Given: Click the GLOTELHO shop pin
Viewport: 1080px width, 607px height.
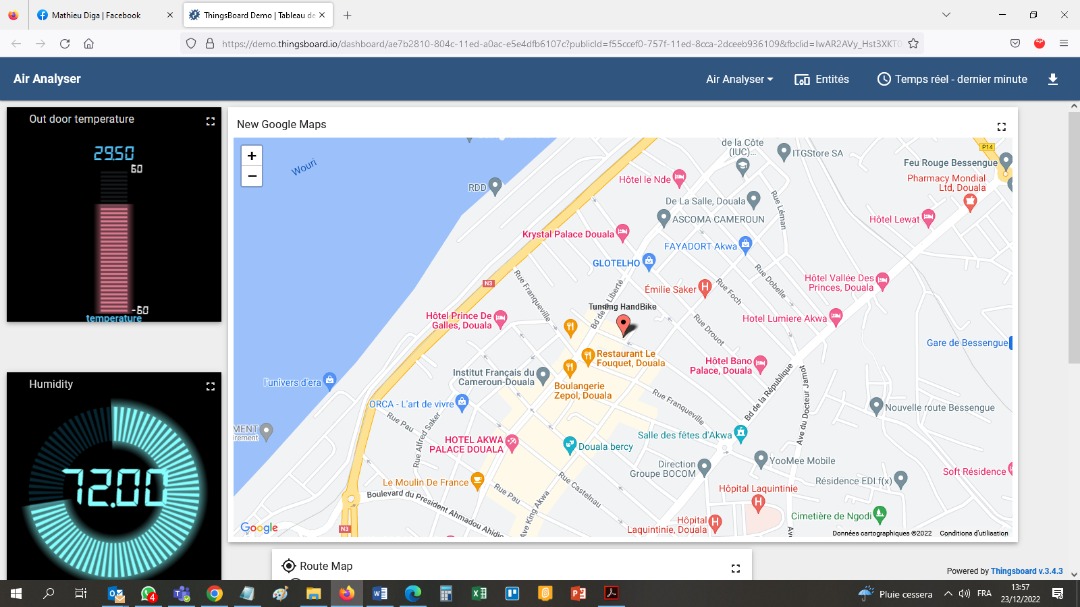Looking at the screenshot, I should [x=648, y=261].
